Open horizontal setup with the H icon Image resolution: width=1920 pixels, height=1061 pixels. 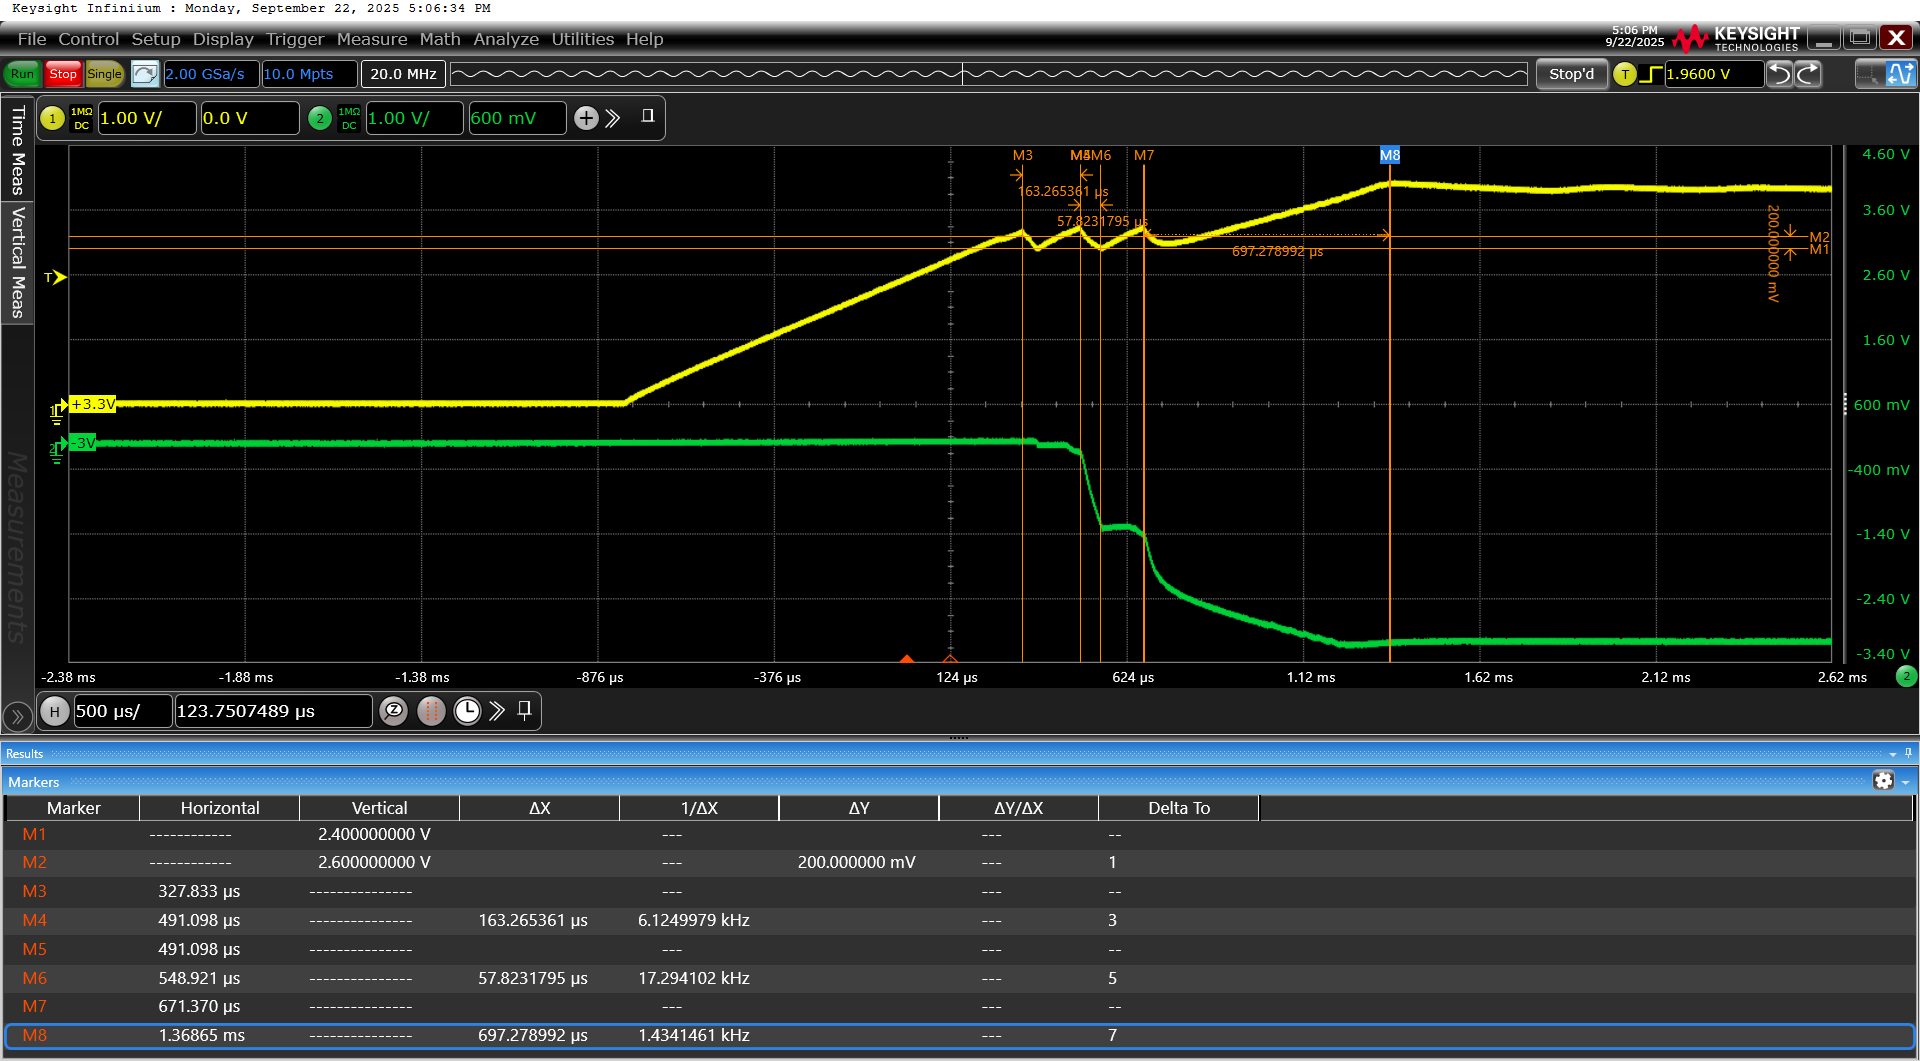tap(55, 711)
